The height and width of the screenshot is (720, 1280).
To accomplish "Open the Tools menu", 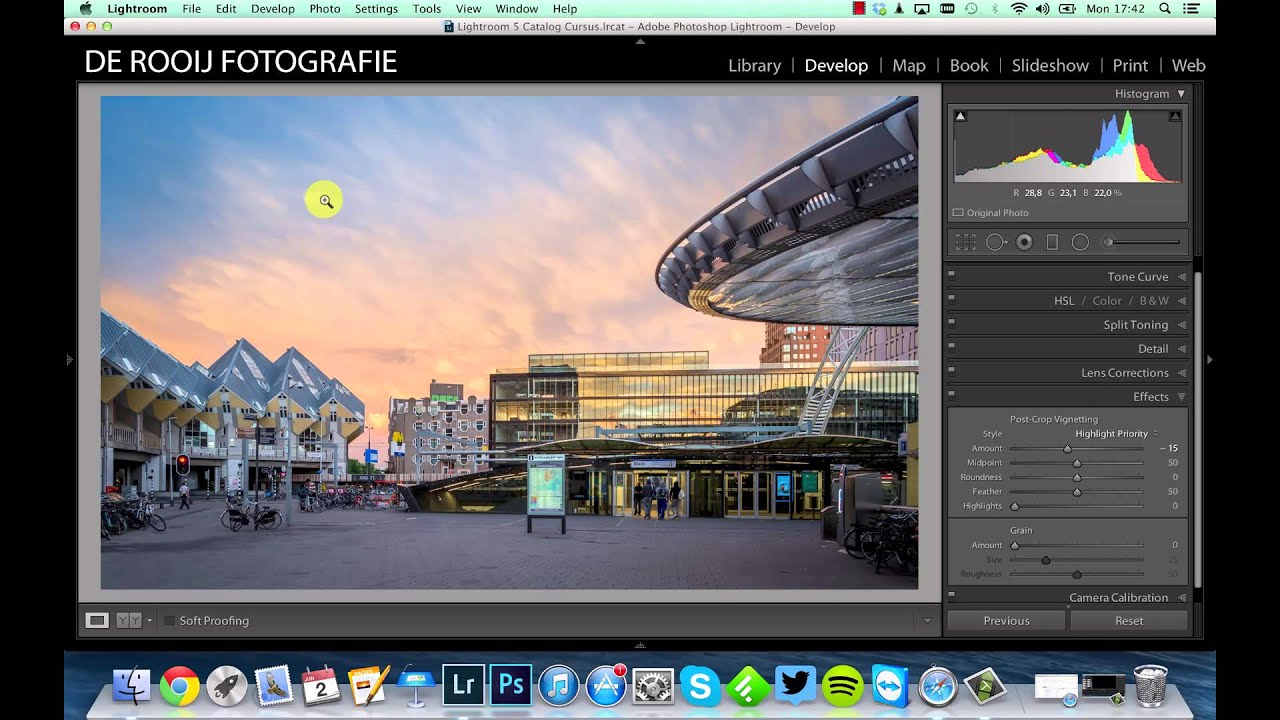I will point(426,9).
